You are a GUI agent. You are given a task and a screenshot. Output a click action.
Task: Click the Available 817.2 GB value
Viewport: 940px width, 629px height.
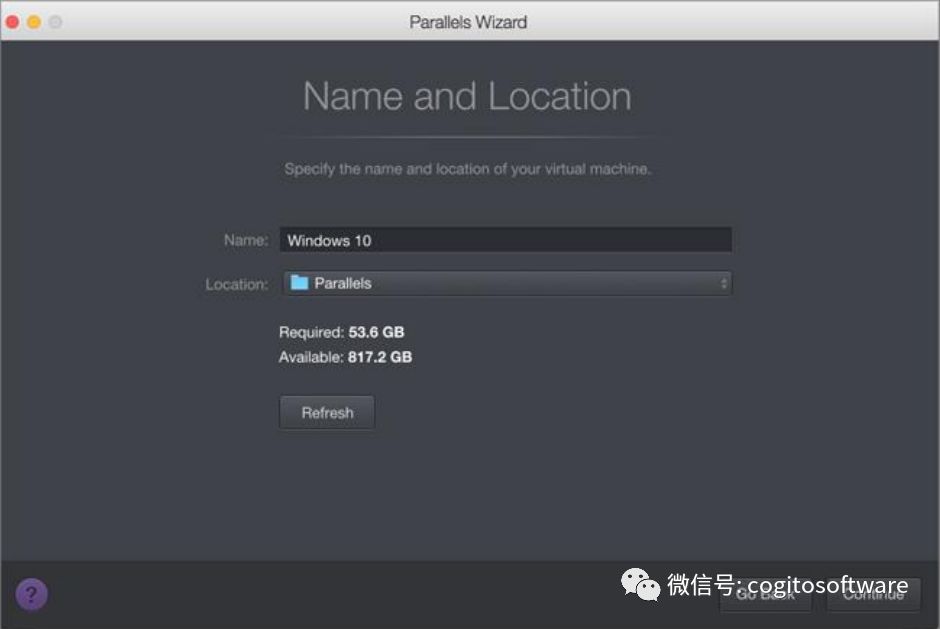tap(379, 357)
